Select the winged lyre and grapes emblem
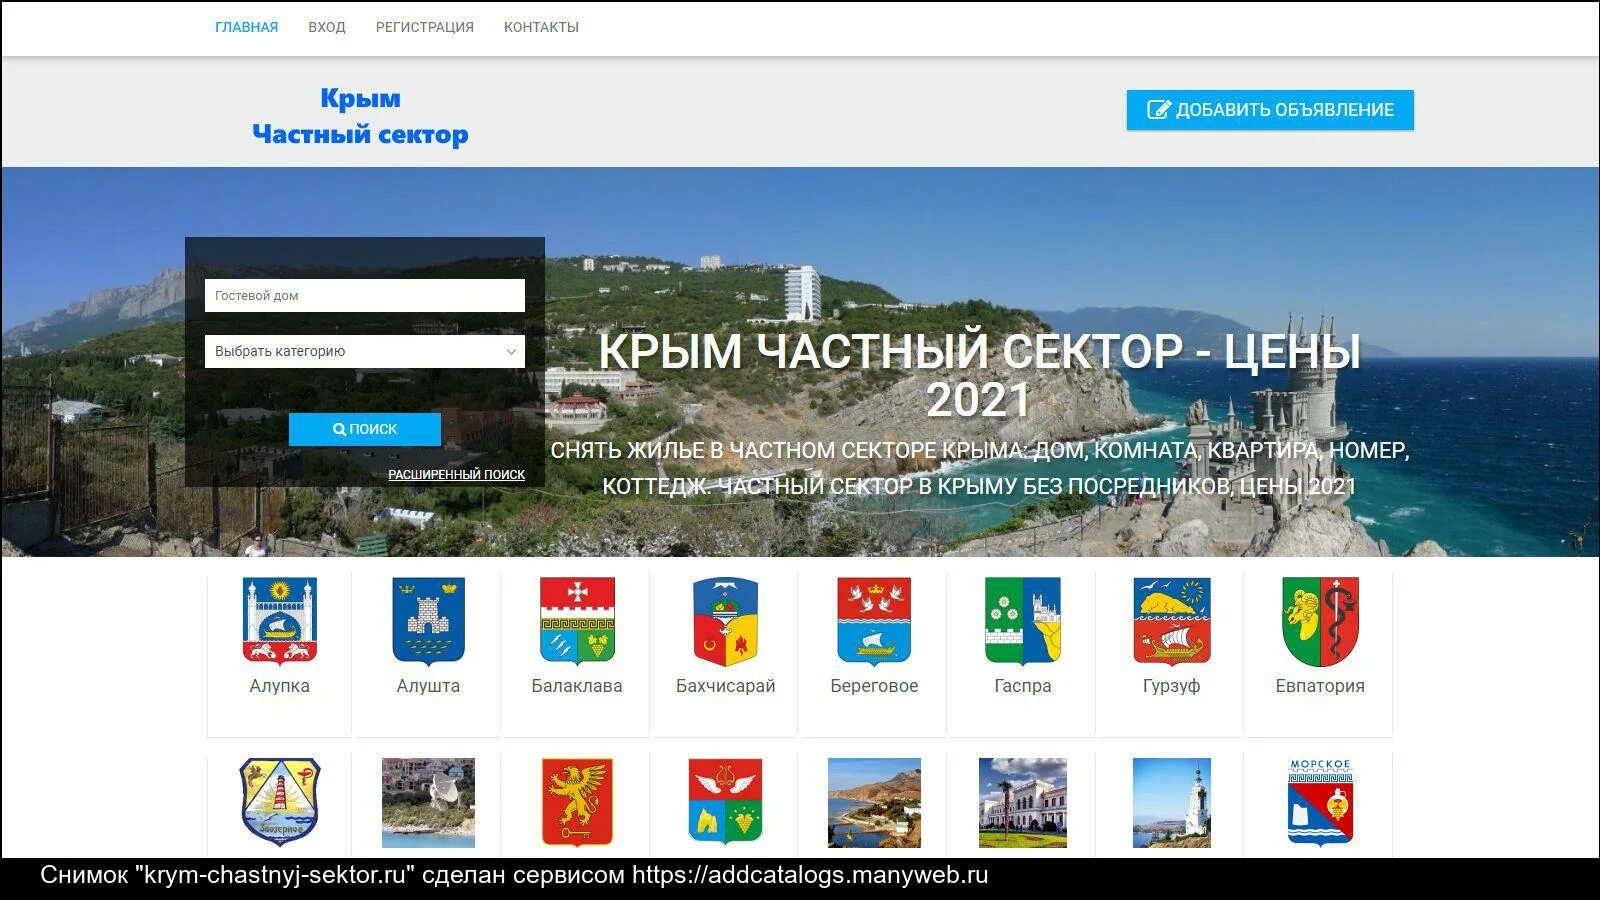This screenshot has height=900, width=1600. (x=725, y=802)
